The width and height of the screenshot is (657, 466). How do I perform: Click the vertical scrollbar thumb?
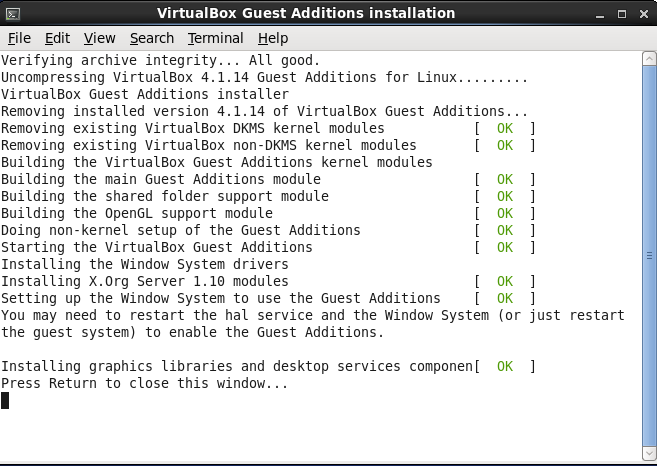click(649, 256)
